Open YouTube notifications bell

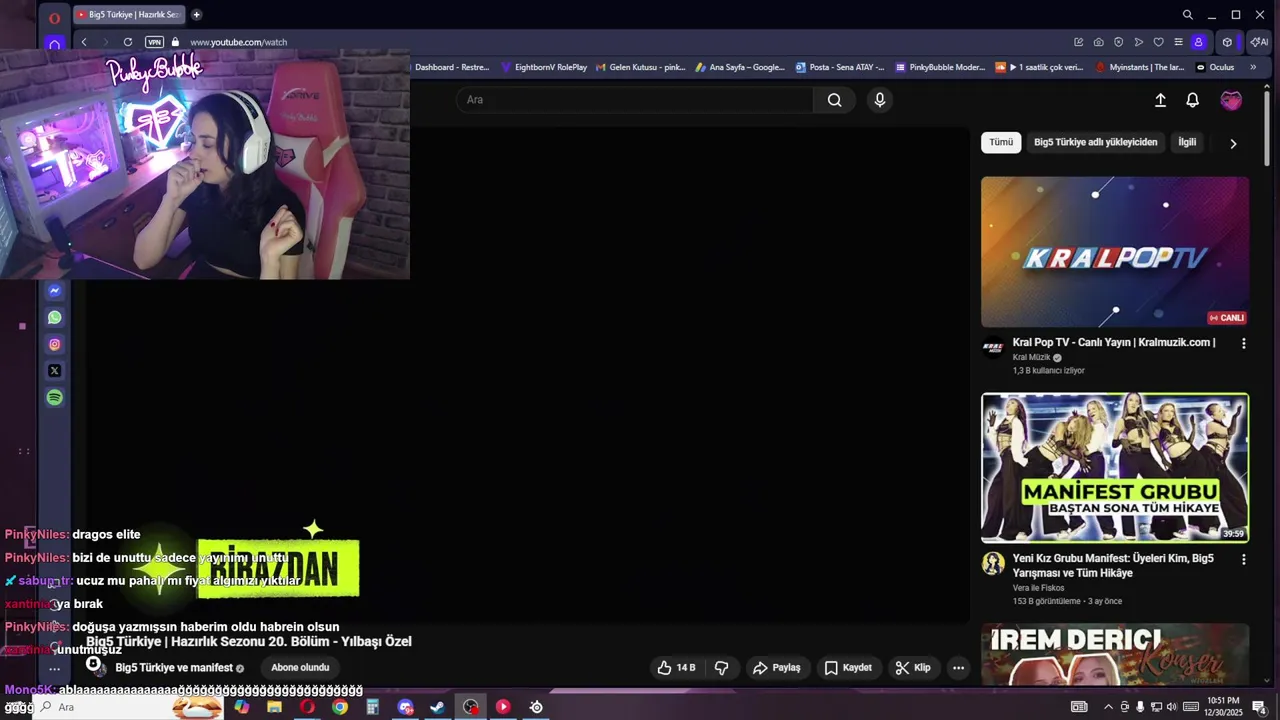(x=1192, y=100)
